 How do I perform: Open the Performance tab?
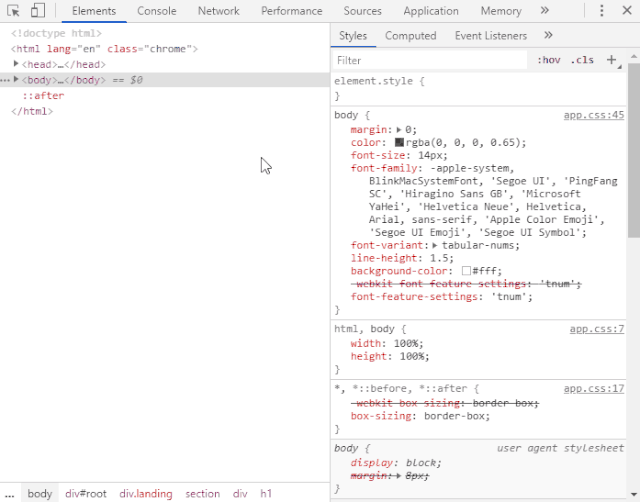coord(291,11)
